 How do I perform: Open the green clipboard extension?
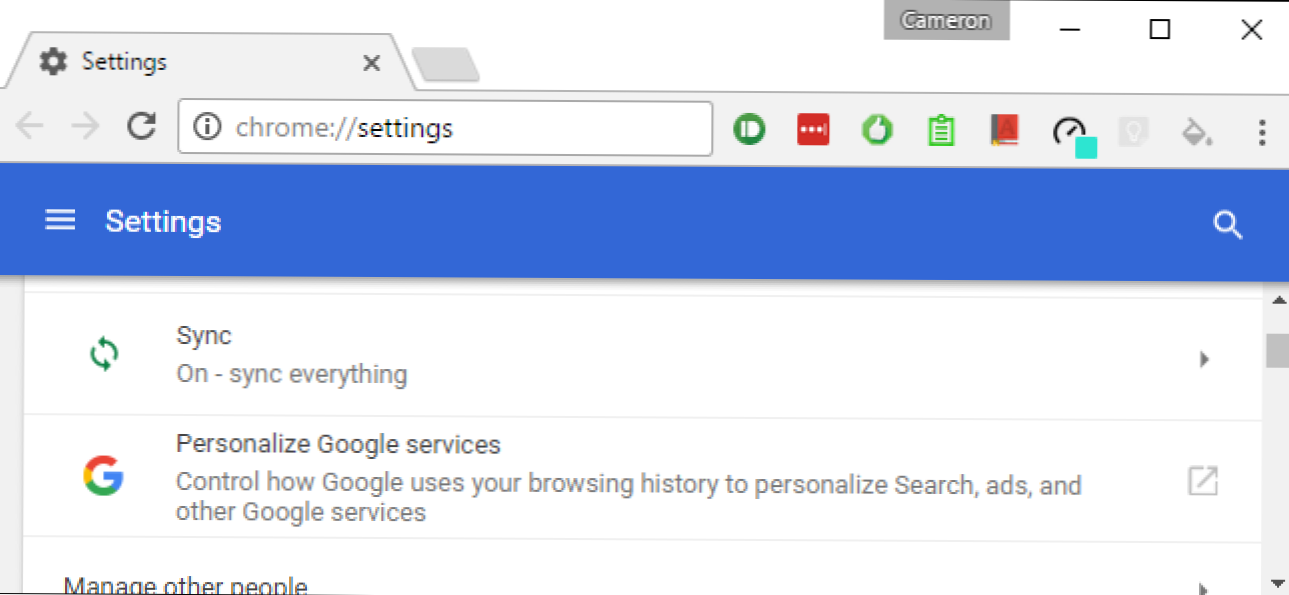[941, 130]
